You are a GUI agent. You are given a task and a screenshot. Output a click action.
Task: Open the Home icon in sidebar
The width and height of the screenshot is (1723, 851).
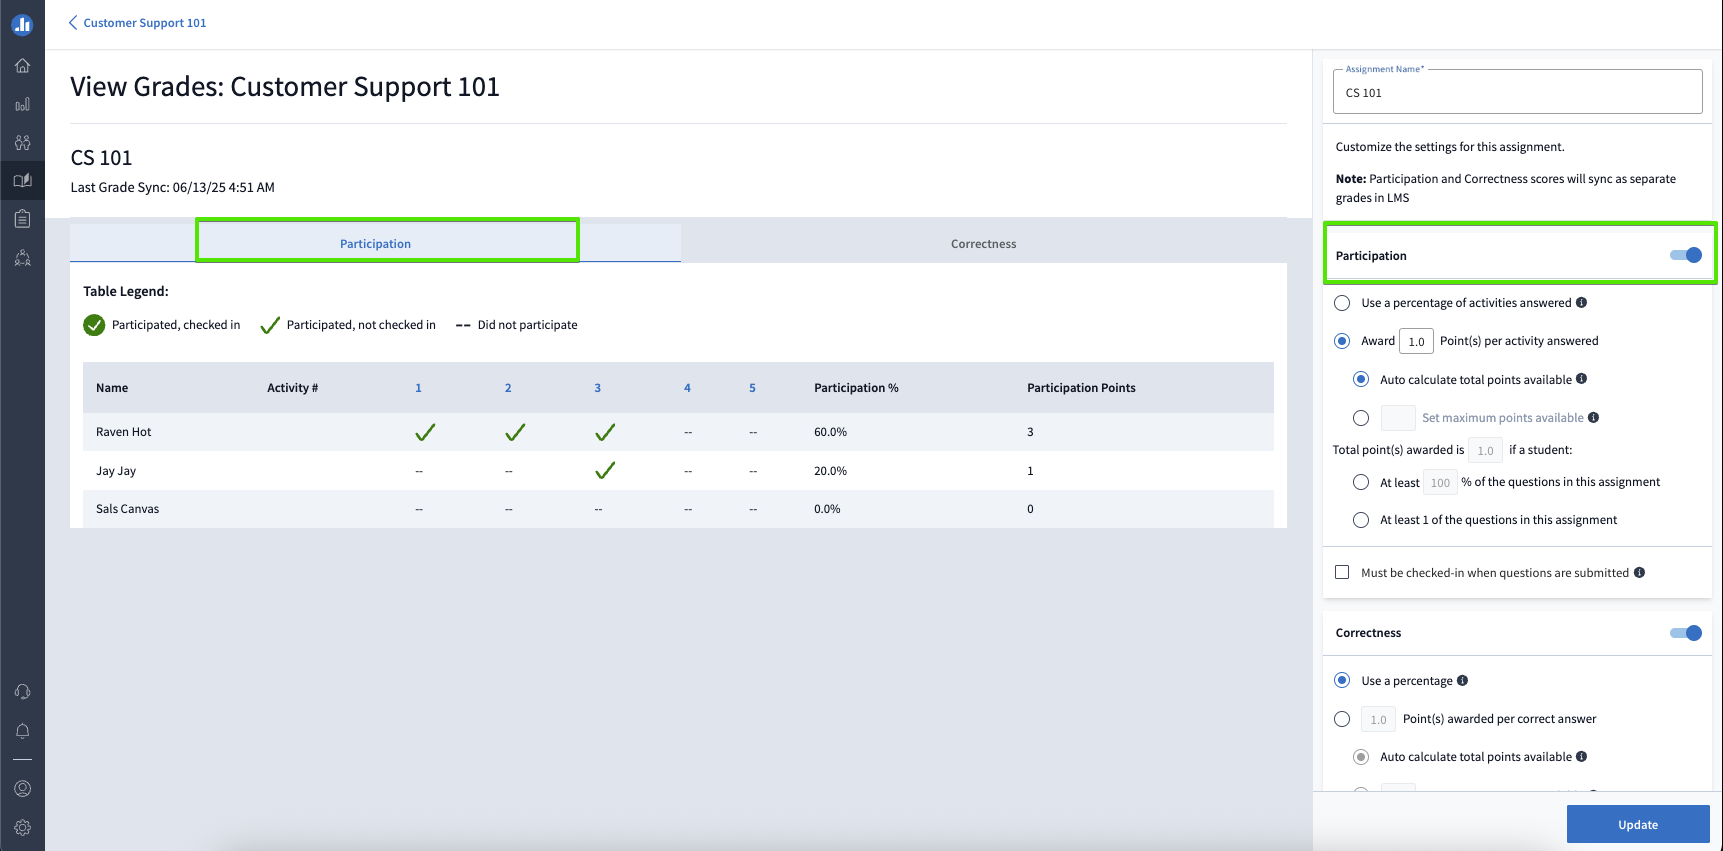(x=22, y=66)
